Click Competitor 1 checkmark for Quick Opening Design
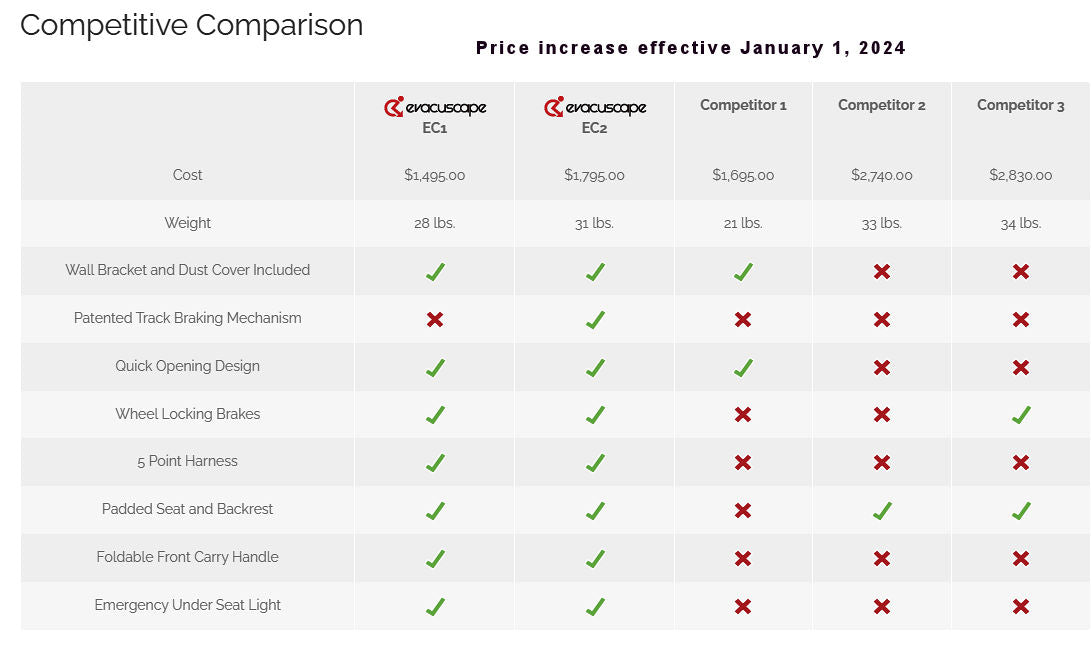The image size is (1091, 650). tap(743, 367)
